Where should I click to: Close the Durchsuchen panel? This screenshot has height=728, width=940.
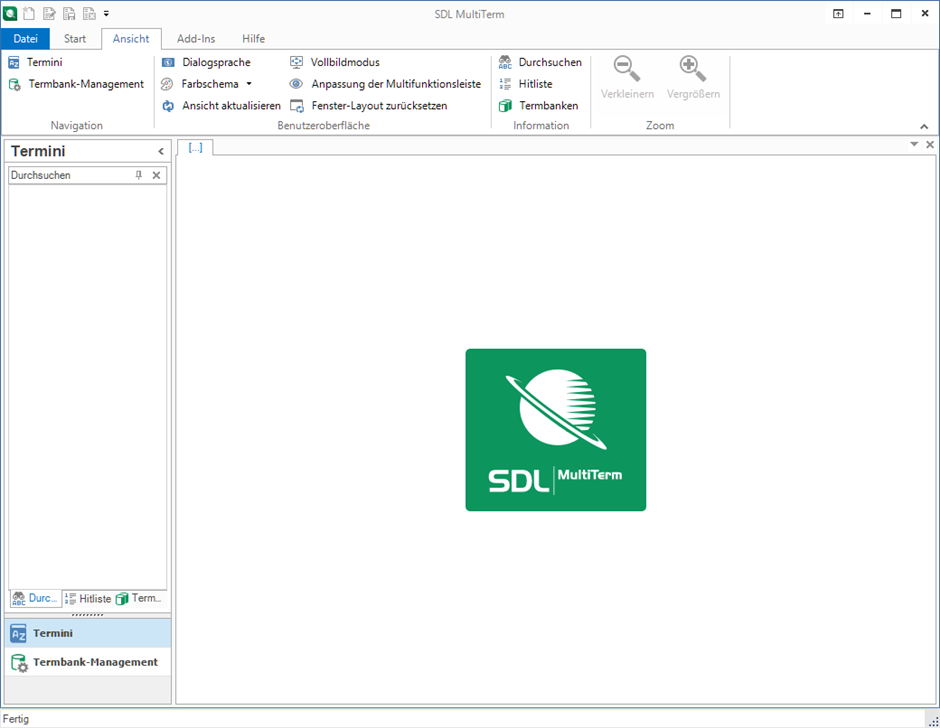156,175
